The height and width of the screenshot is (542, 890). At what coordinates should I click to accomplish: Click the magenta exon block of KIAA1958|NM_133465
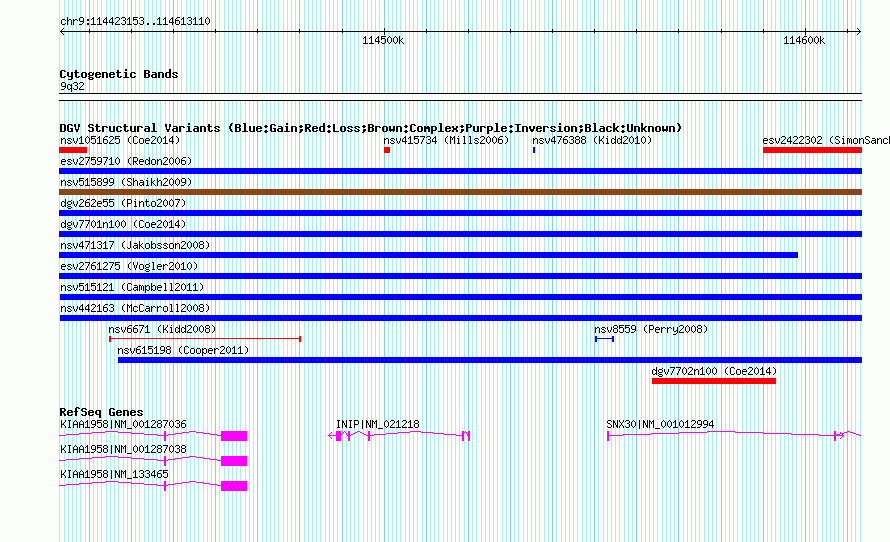(x=234, y=486)
